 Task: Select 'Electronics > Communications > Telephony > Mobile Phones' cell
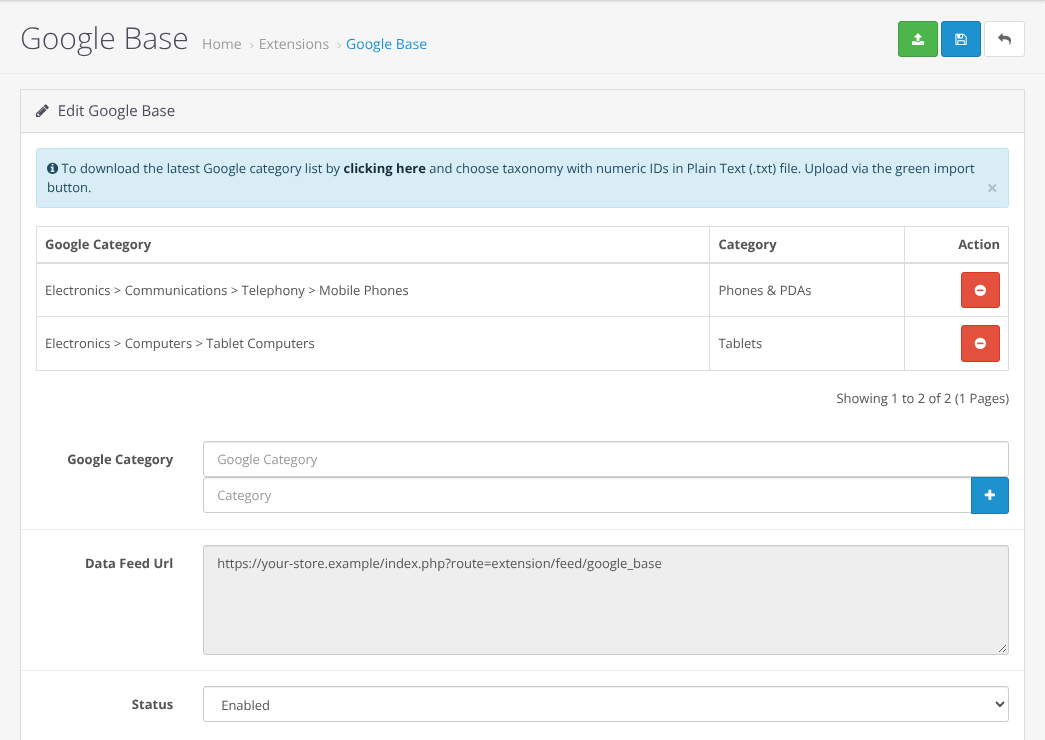pyautogui.click(x=373, y=290)
